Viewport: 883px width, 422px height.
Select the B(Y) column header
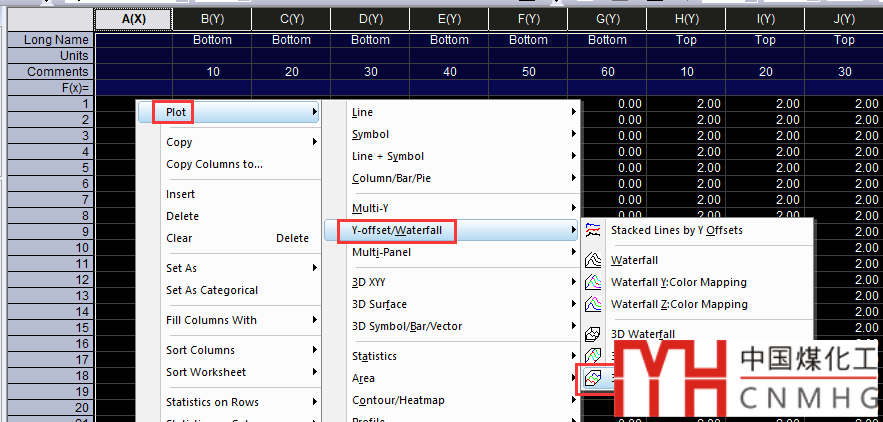click(x=212, y=19)
